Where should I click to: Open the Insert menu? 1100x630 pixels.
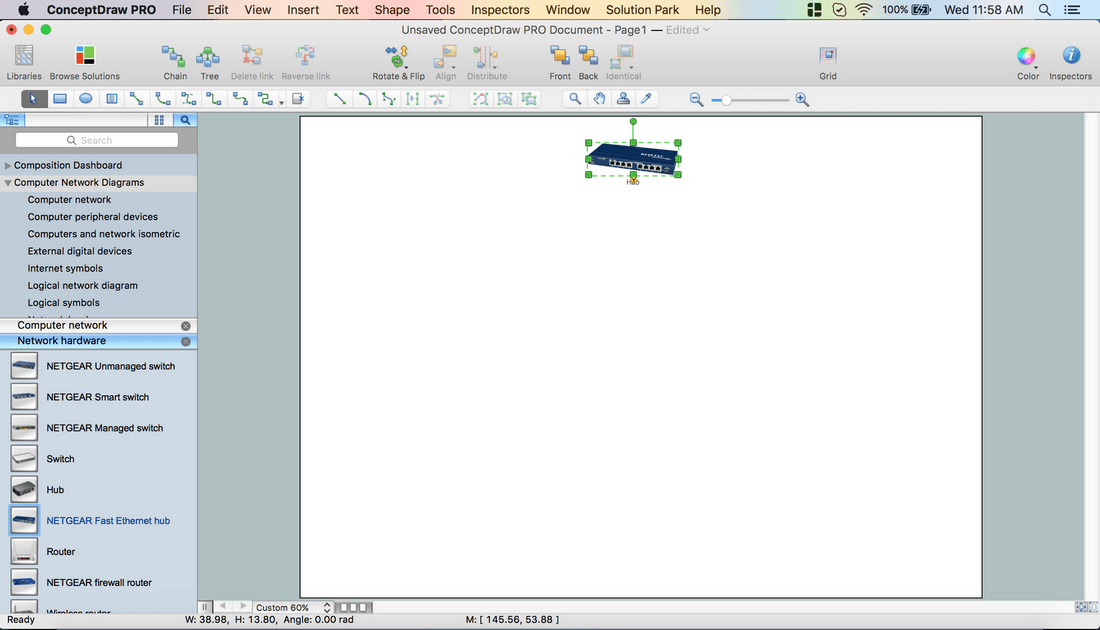click(303, 10)
